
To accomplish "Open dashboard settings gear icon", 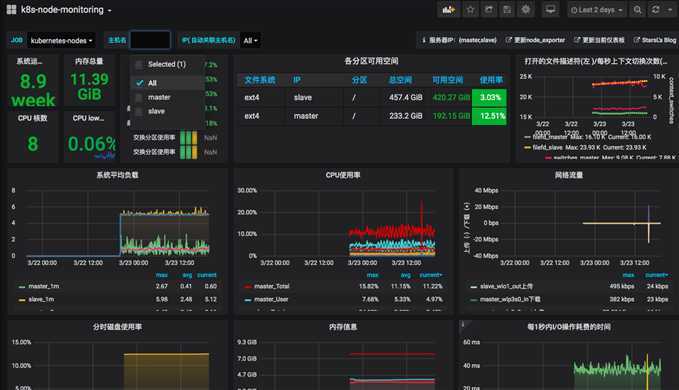I will 526,10.
